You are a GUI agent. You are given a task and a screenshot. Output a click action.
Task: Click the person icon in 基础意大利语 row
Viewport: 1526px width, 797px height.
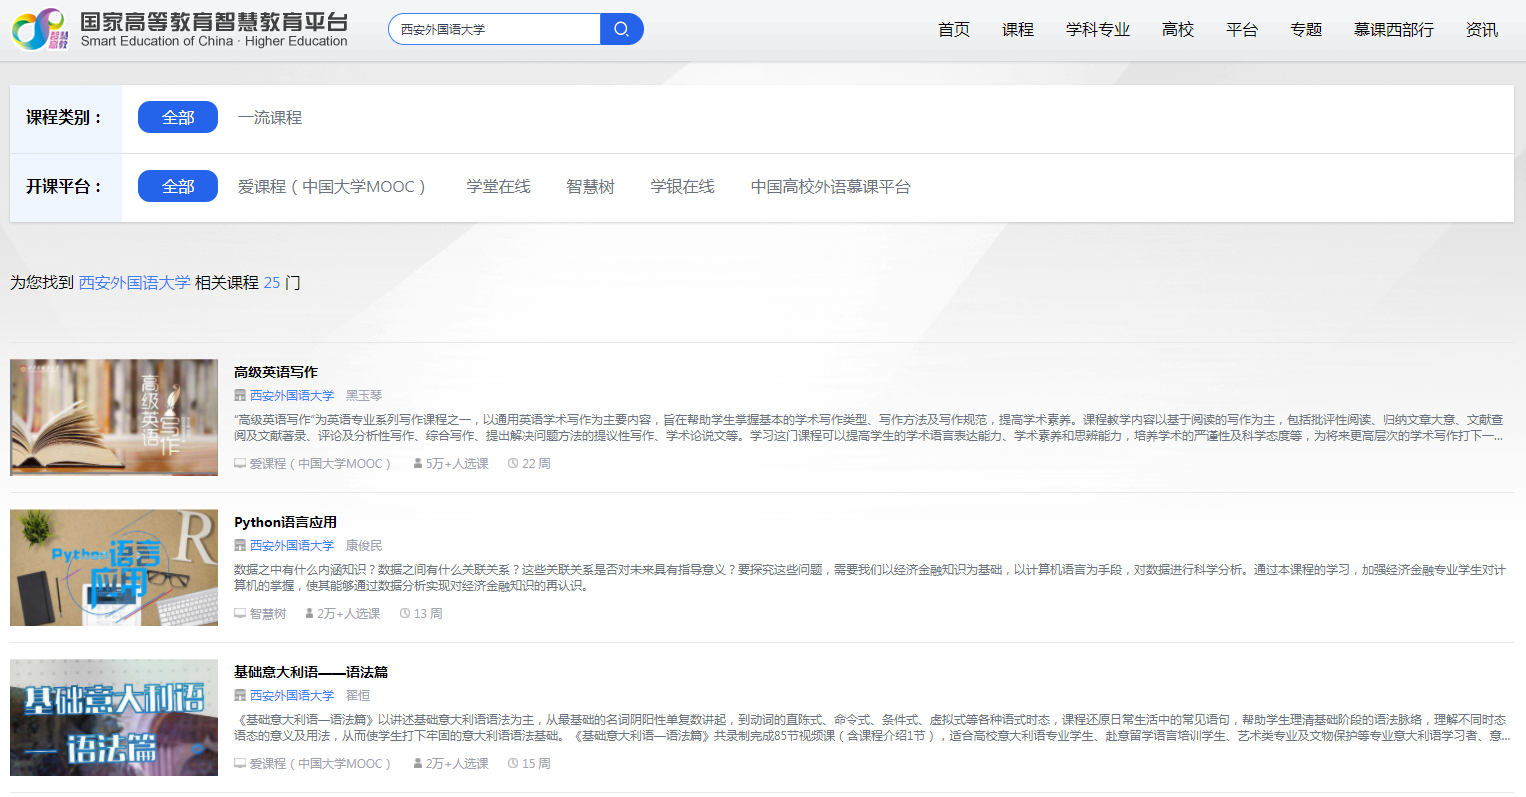[x=417, y=764]
